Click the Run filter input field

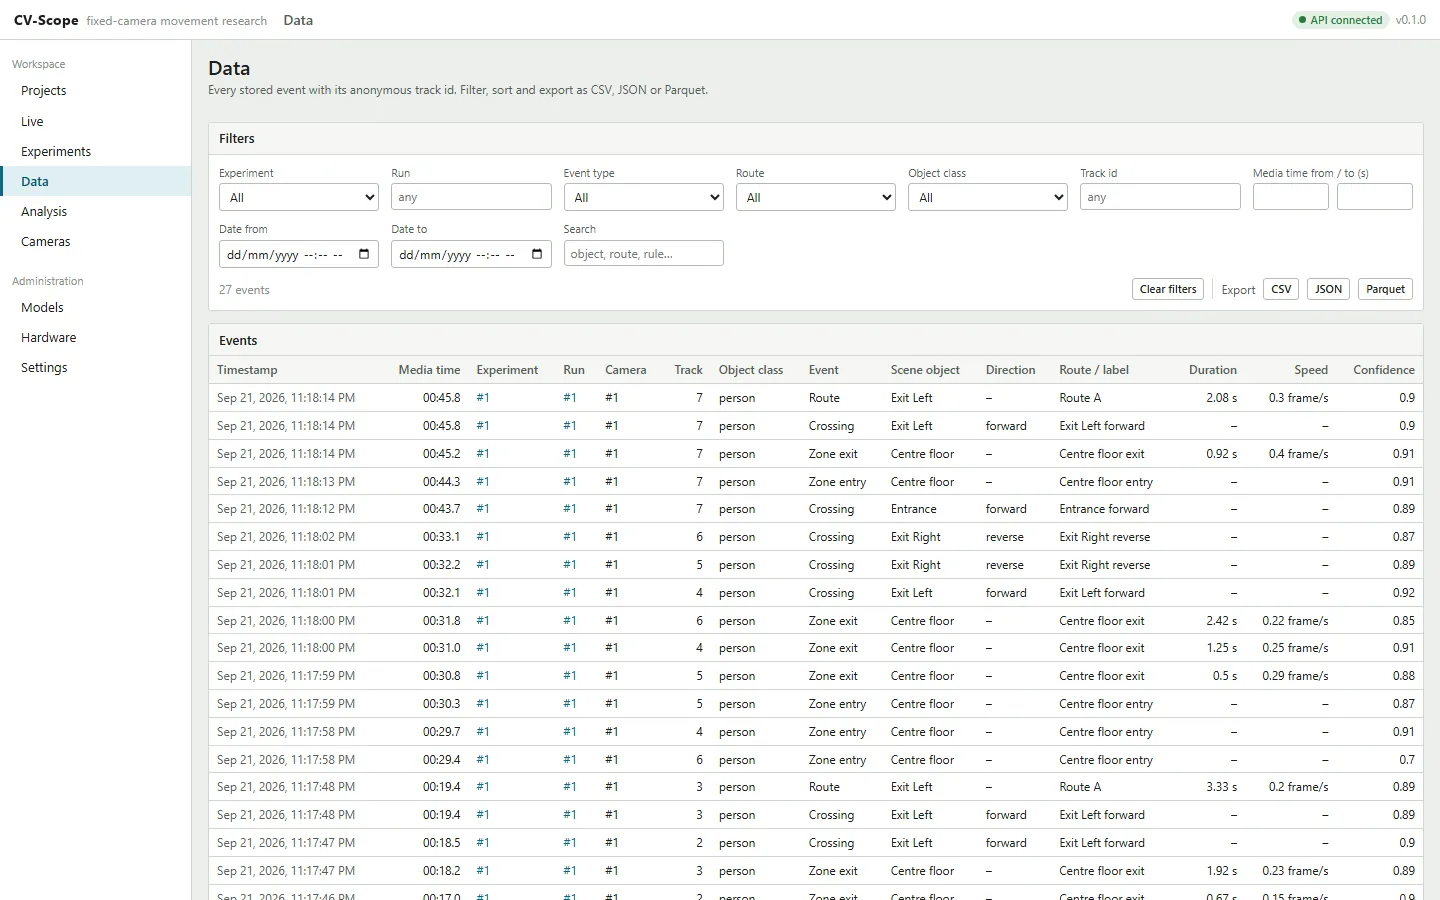tap(471, 197)
